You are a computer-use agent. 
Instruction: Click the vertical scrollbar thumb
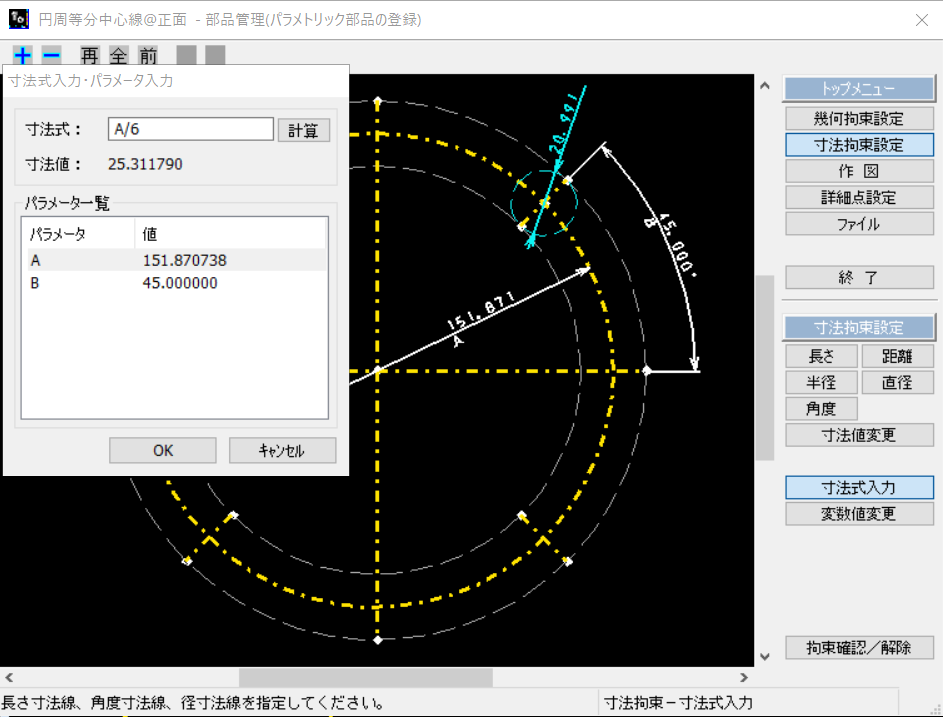(764, 368)
